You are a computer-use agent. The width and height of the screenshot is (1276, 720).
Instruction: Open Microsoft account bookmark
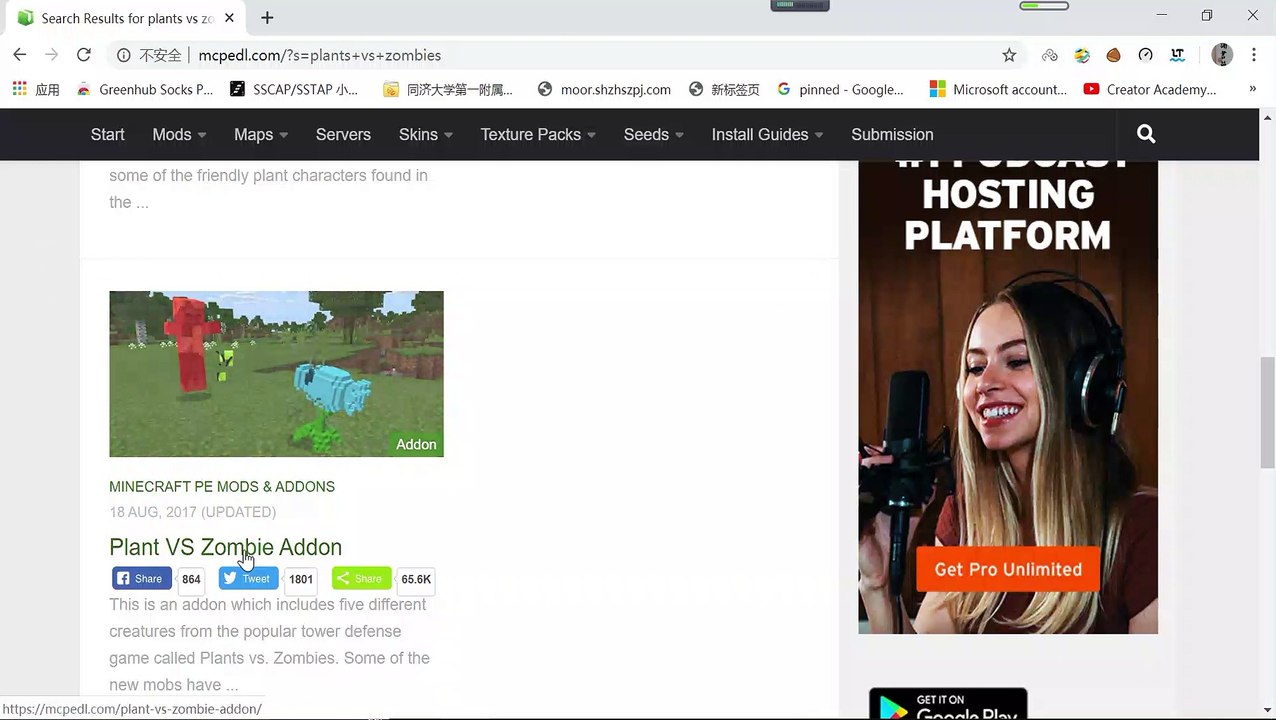[x=998, y=89]
